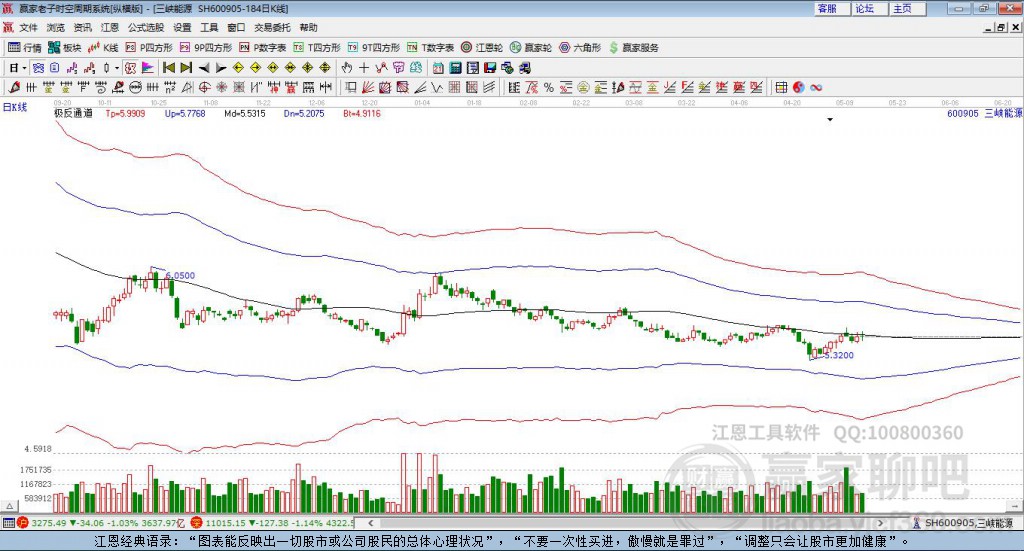Open the 公式选股 menu
The image size is (1024, 551).
[145, 28]
